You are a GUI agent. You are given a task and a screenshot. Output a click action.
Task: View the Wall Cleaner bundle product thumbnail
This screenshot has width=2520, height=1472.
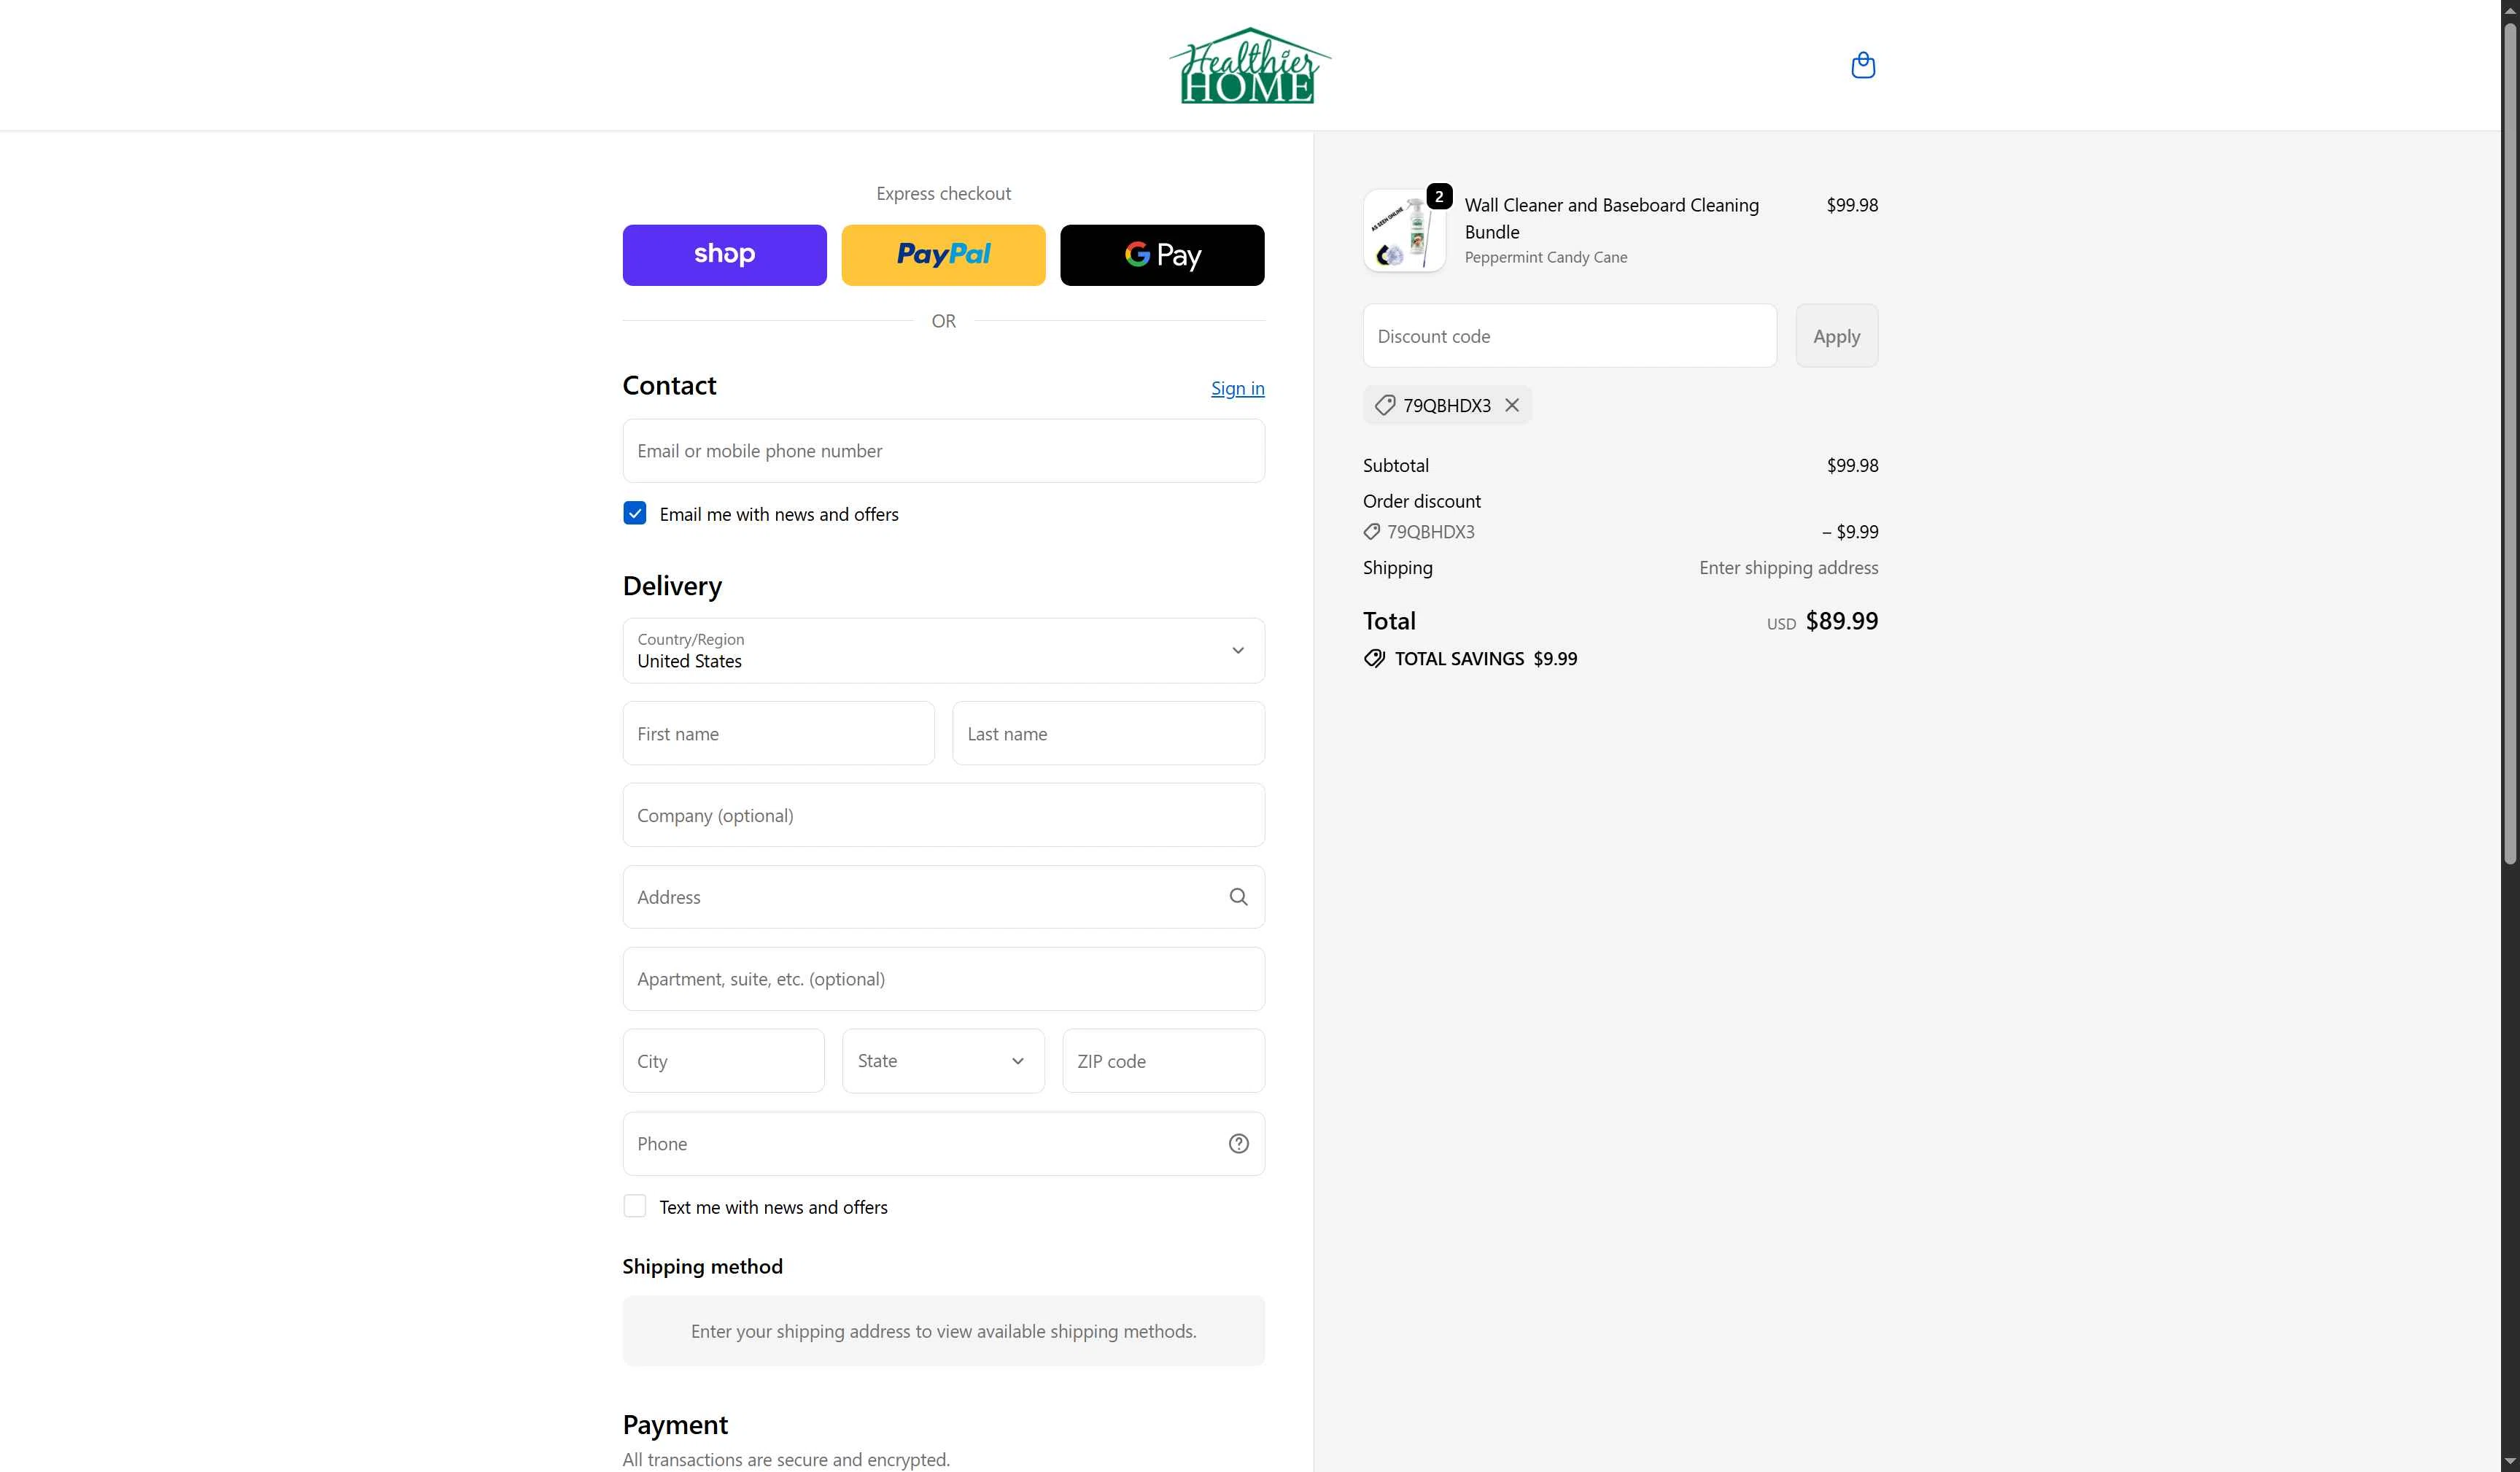pyautogui.click(x=1404, y=230)
